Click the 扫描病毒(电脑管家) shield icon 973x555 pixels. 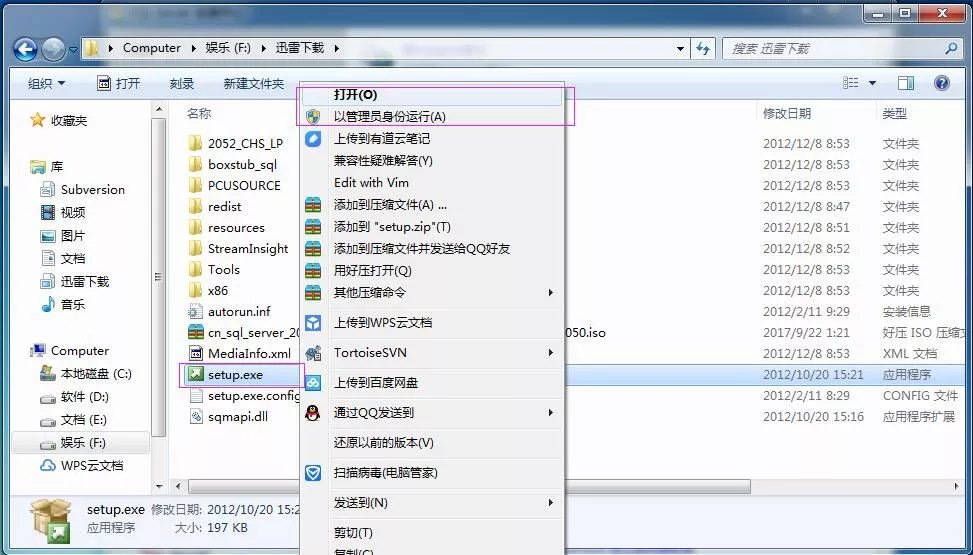tap(313, 473)
